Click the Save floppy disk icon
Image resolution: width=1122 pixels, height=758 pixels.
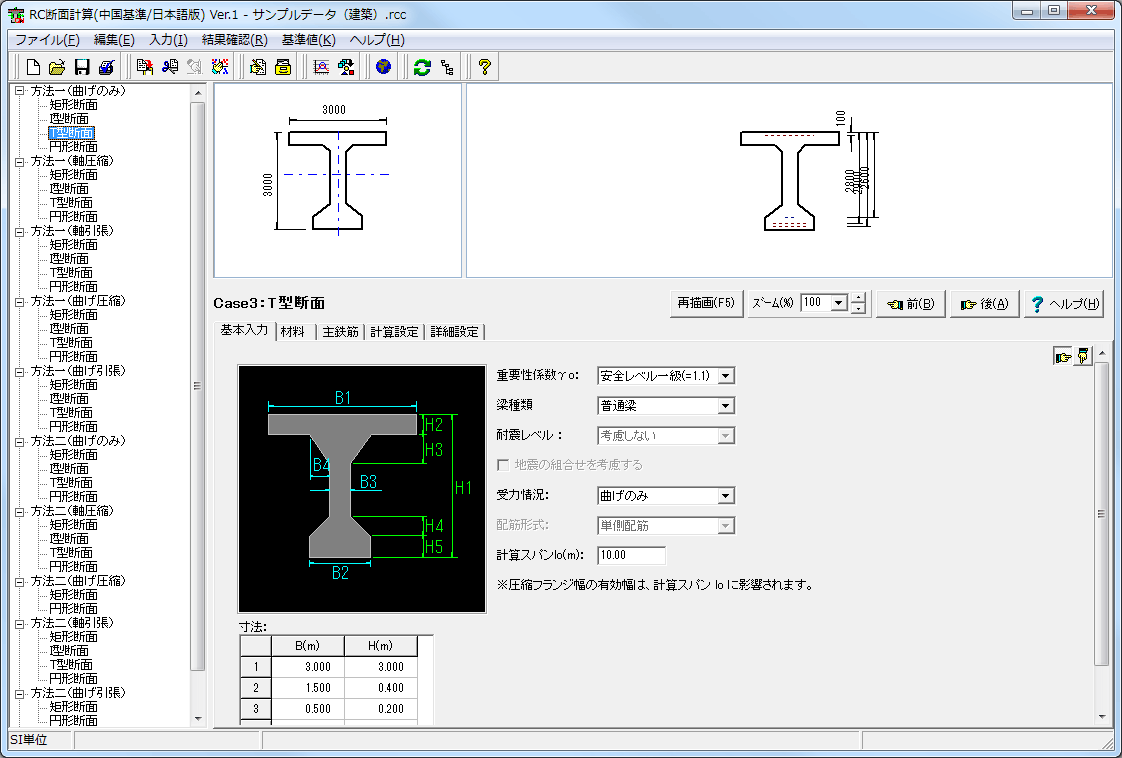(x=82, y=67)
